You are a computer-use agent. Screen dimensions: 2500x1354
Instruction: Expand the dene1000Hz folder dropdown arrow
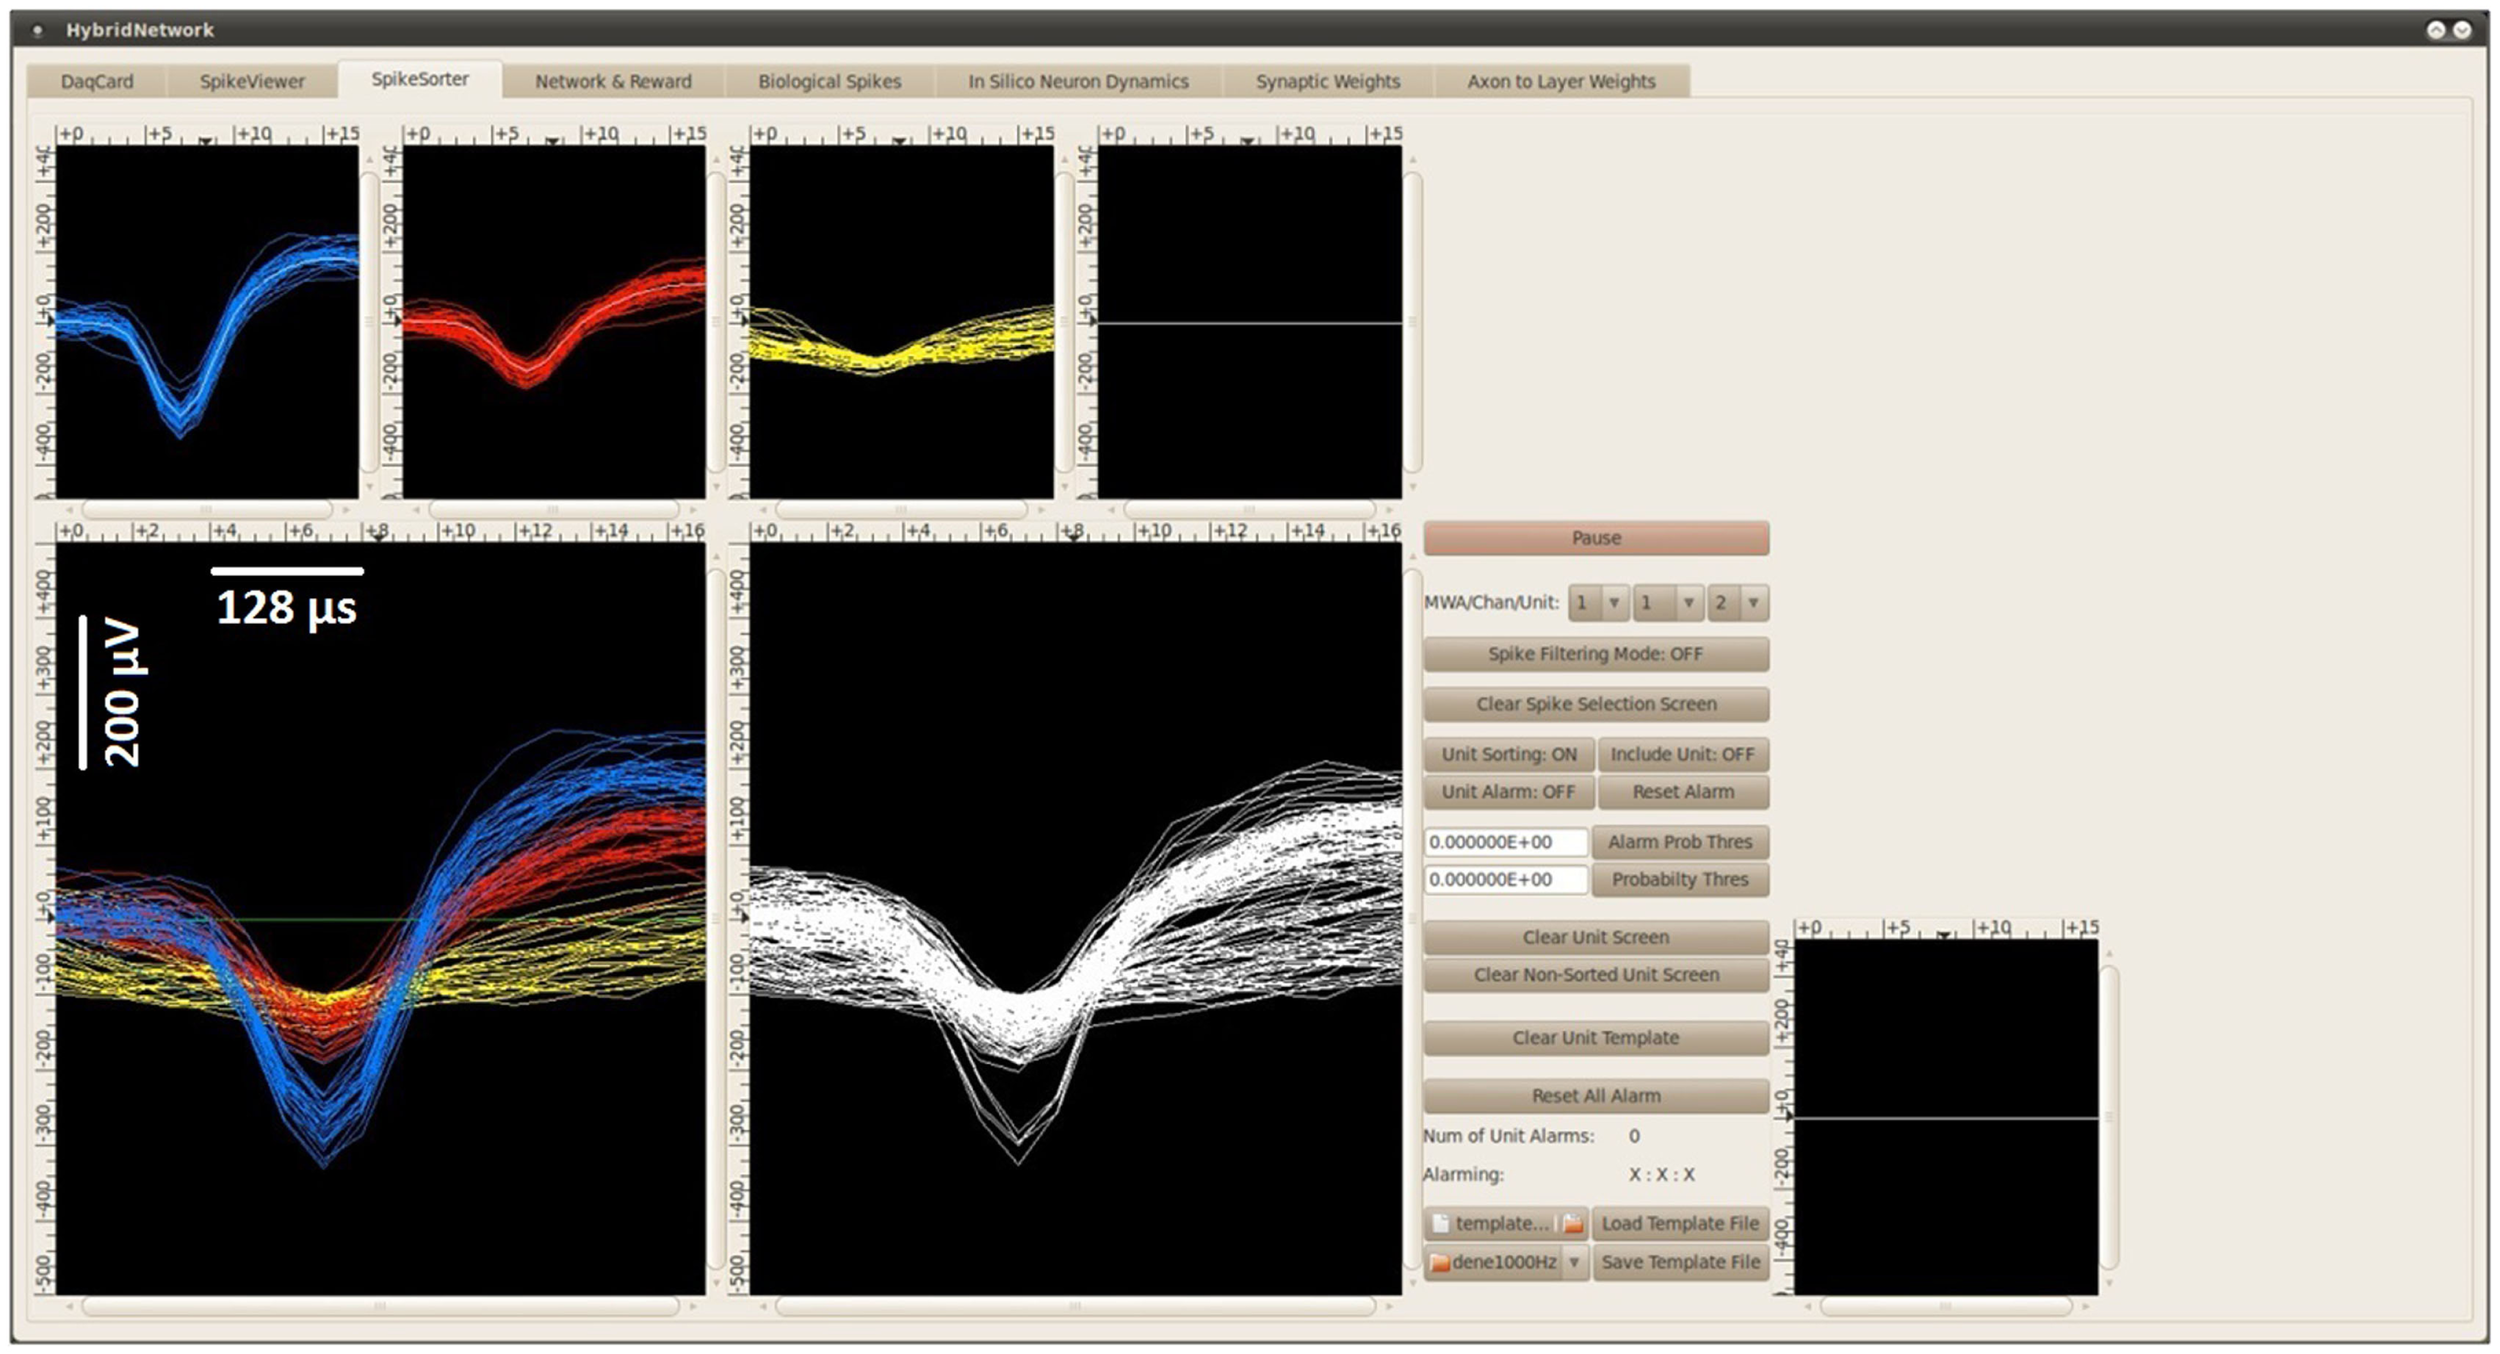click(1573, 1263)
